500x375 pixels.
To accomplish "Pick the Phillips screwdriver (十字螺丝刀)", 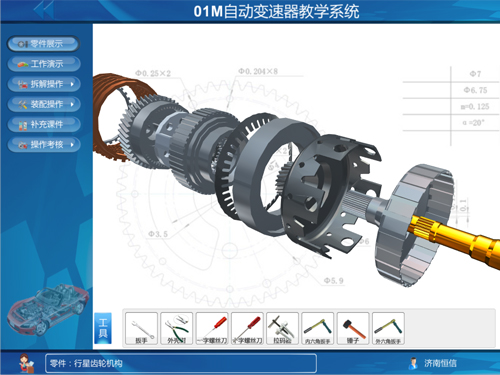I will [x=247, y=328].
